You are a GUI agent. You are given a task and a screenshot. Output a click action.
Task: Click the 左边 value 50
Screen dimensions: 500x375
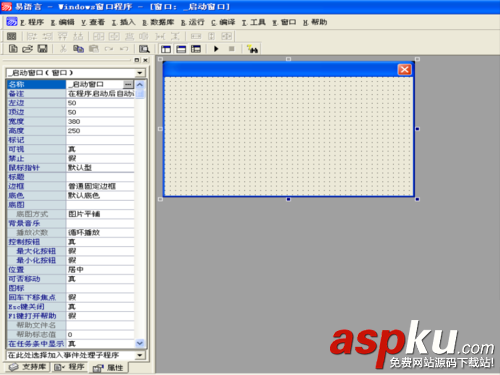[x=72, y=103]
